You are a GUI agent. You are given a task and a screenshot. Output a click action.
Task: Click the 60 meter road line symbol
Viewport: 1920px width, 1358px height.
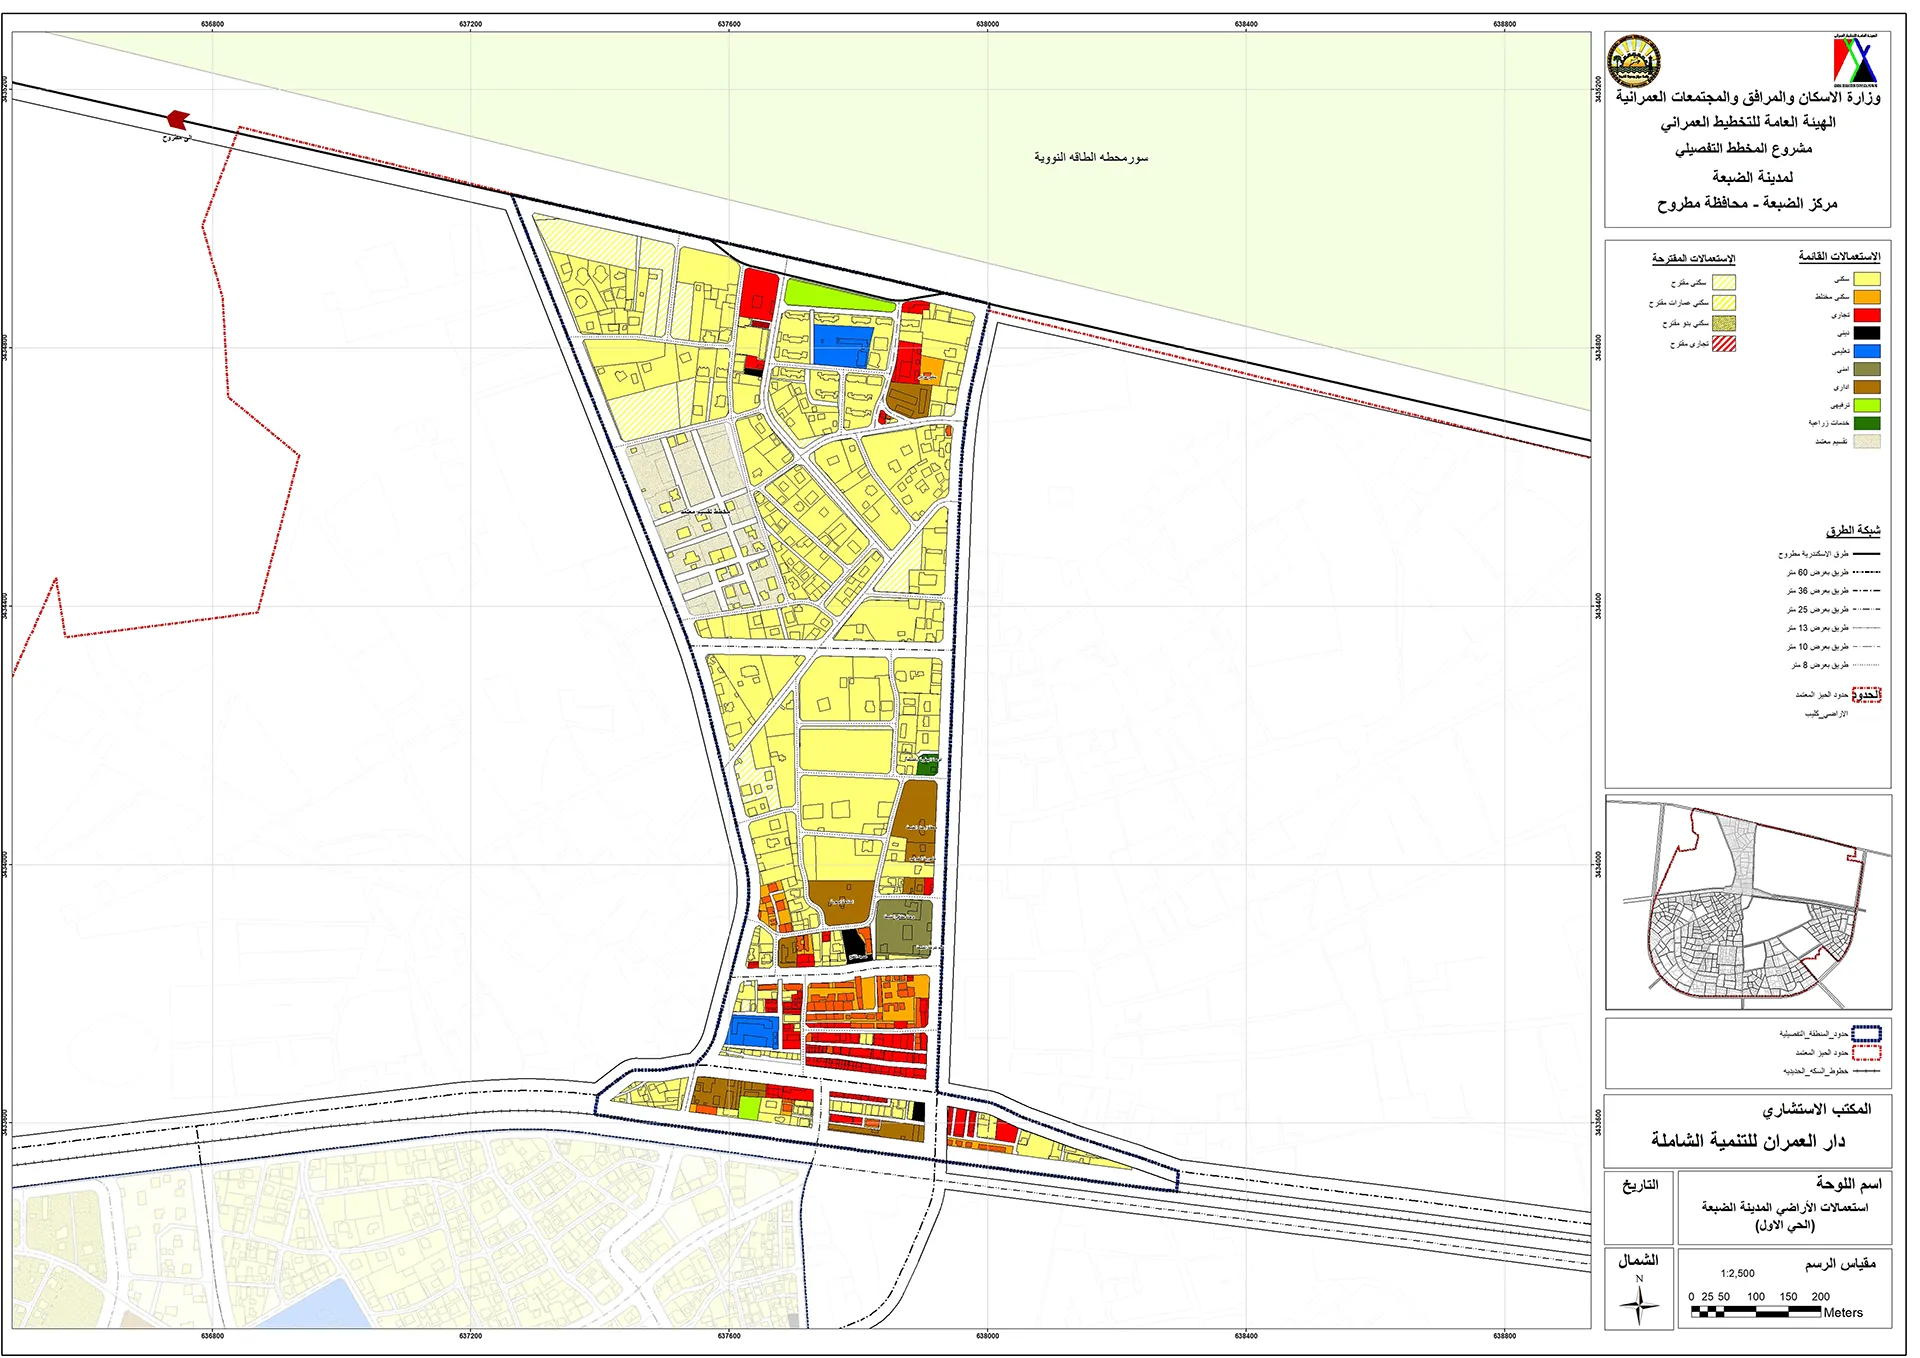click(x=1866, y=573)
